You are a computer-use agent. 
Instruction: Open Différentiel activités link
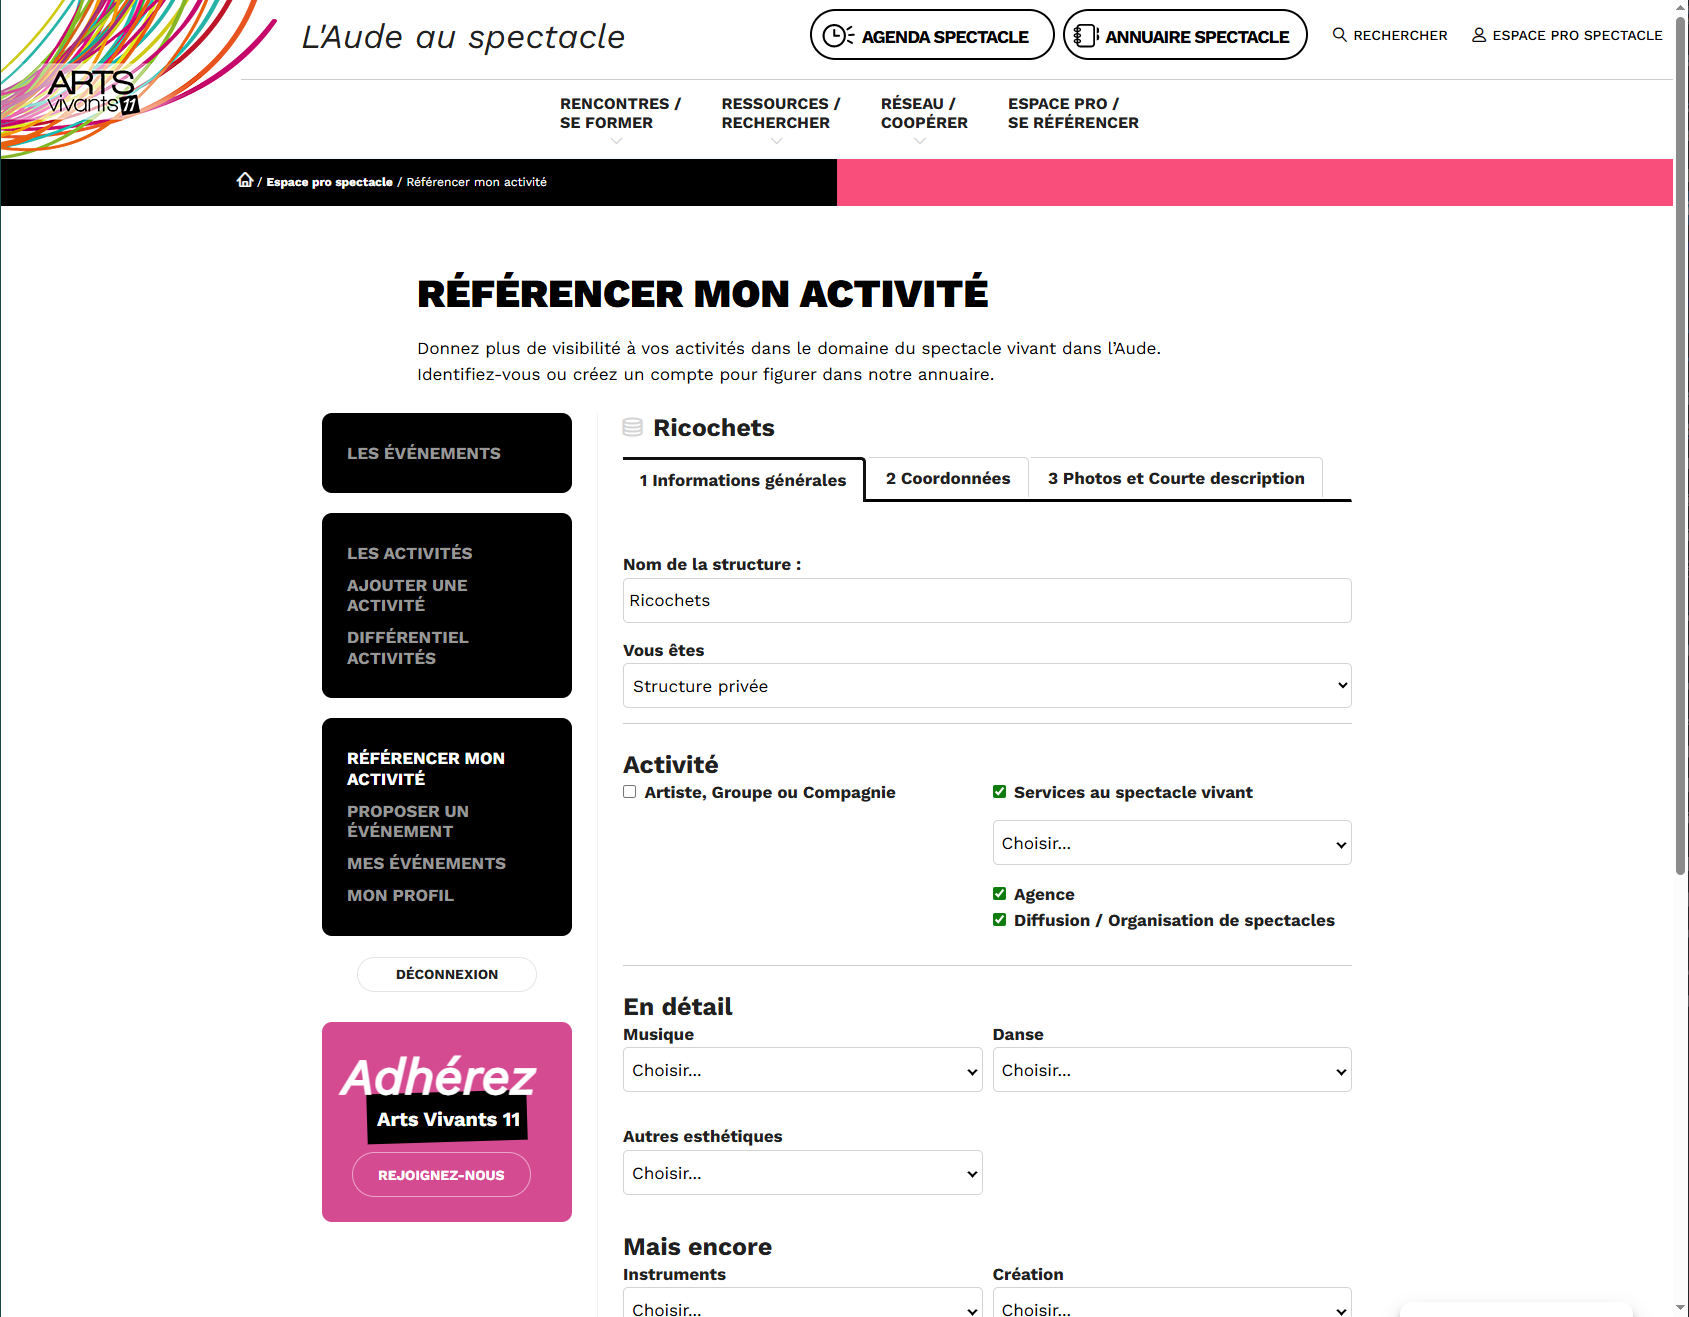(x=407, y=647)
